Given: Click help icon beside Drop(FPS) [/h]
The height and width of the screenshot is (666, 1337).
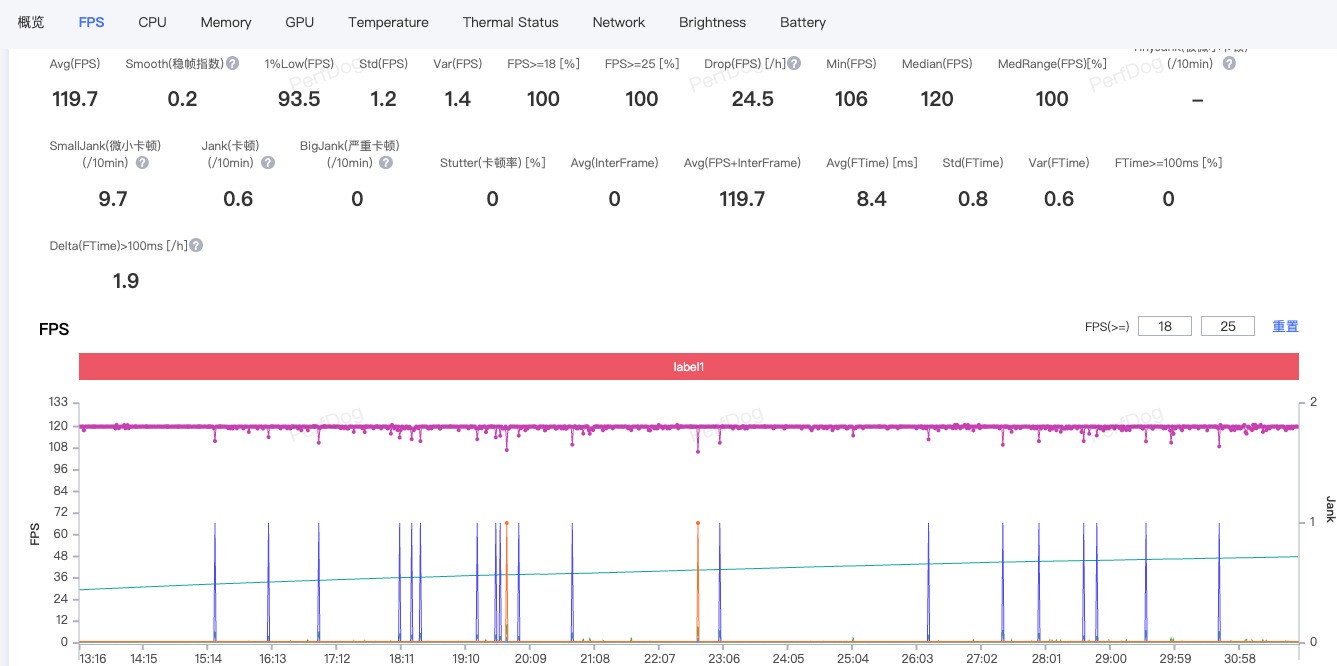Looking at the screenshot, I should [794, 63].
